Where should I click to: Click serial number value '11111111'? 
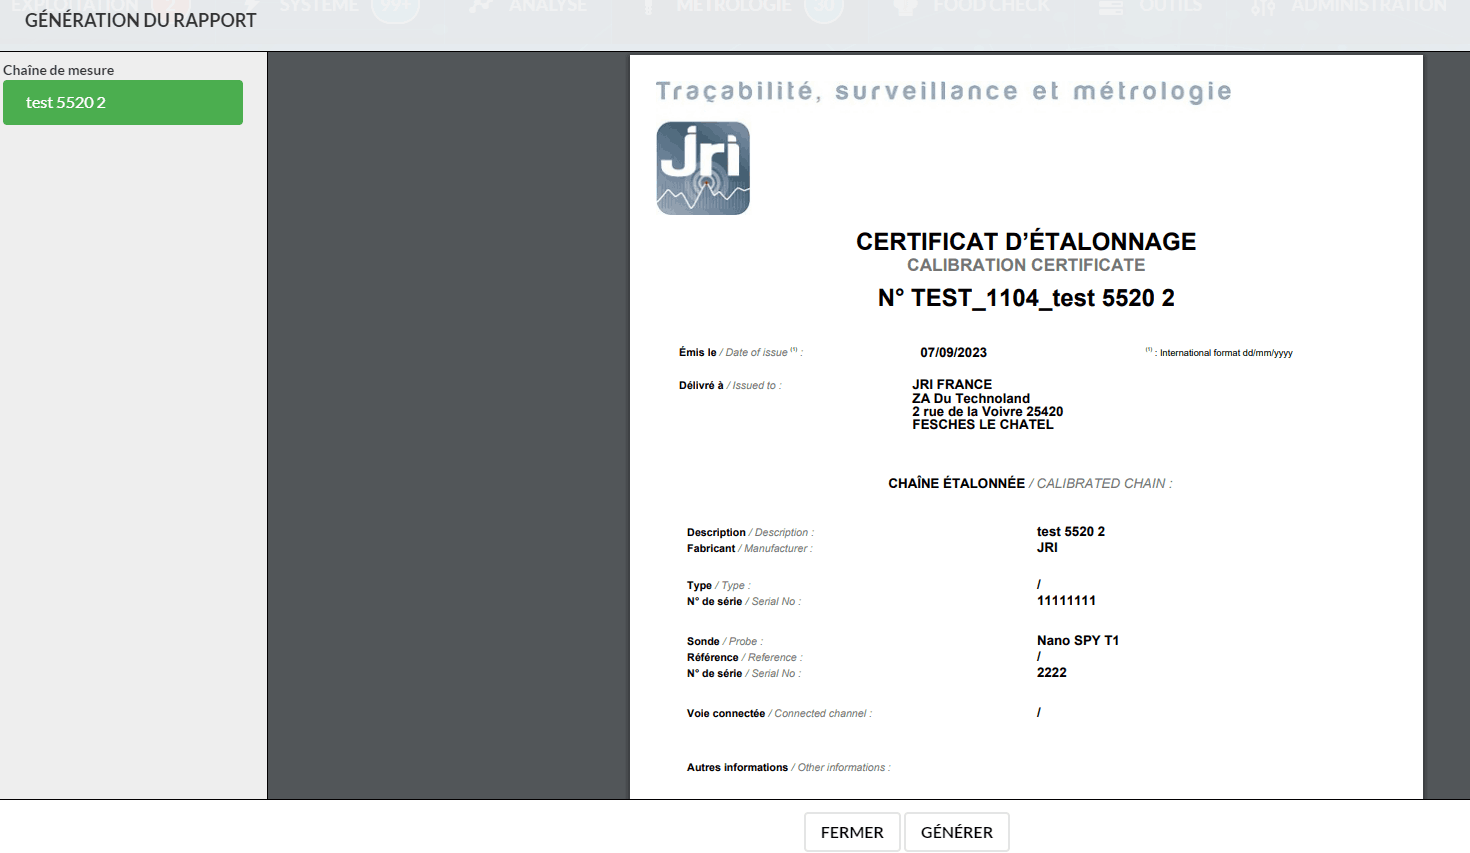(x=1066, y=600)
